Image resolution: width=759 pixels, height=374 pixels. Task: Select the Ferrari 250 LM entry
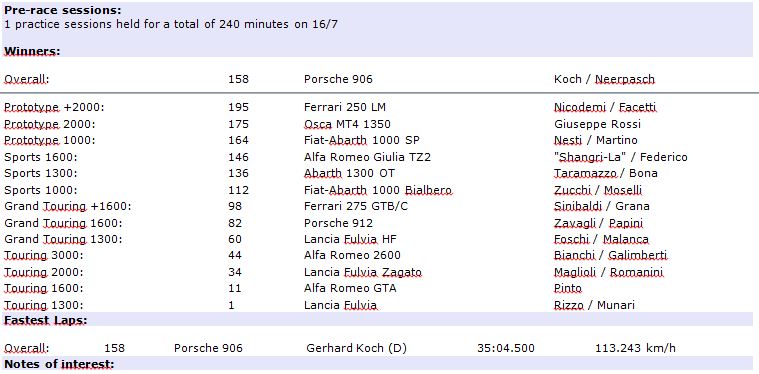345,107
